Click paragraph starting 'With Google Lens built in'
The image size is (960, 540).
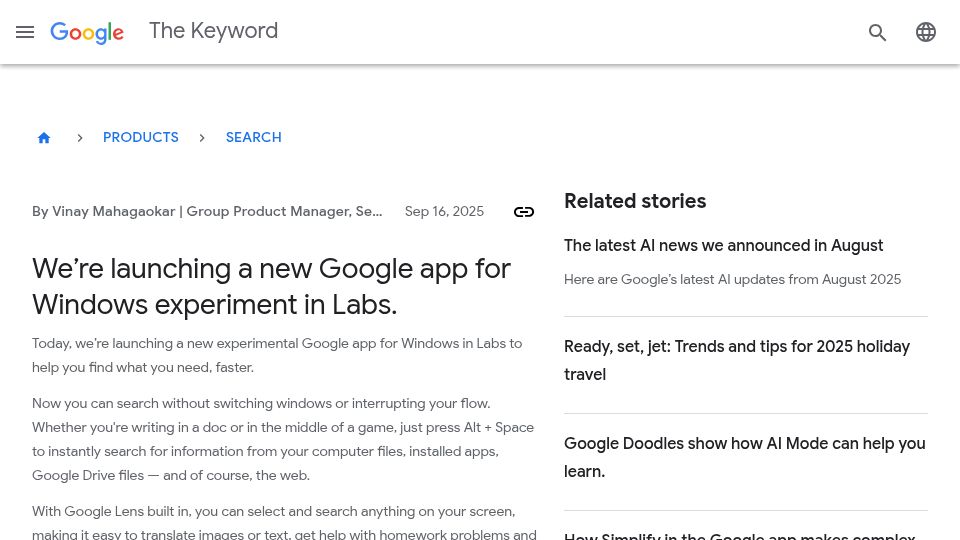coord(284,522)
